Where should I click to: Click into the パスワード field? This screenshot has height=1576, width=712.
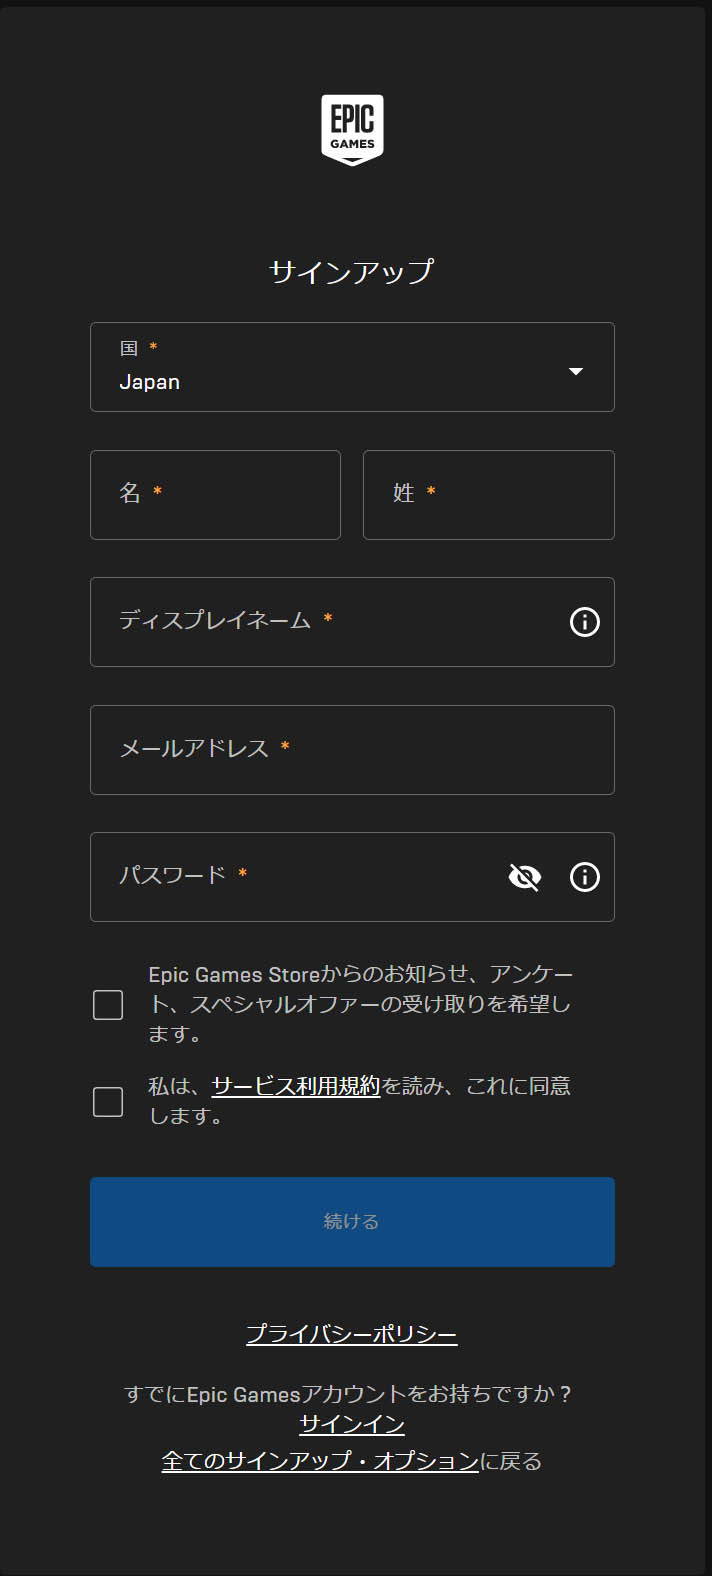tap(300, 877)
